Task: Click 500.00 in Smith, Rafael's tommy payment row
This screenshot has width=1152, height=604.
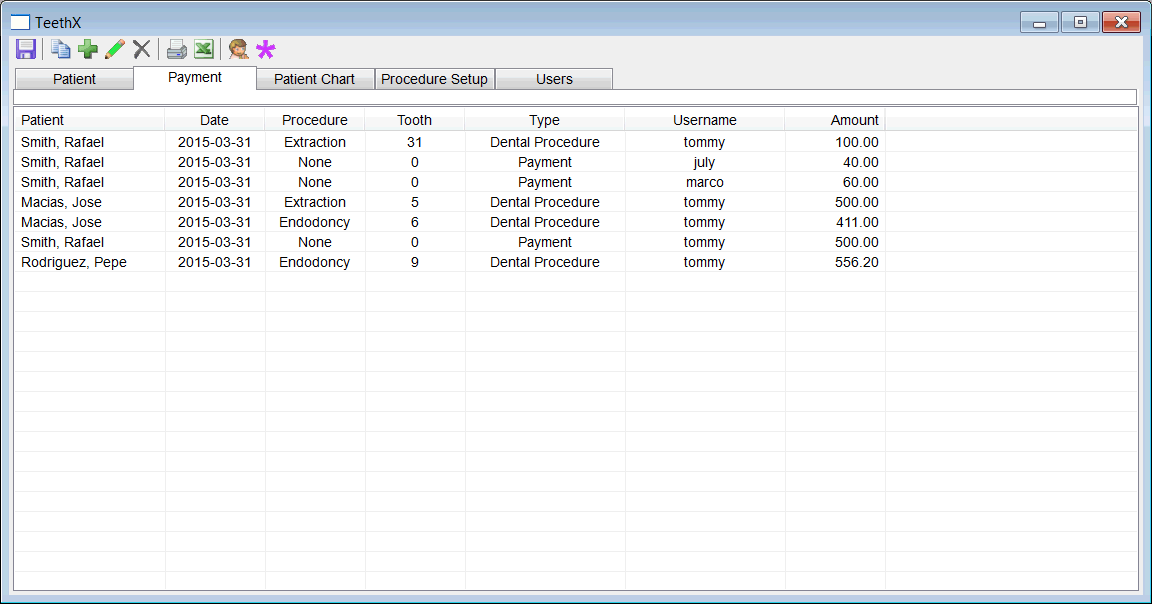Action: [x=857, y=242]
